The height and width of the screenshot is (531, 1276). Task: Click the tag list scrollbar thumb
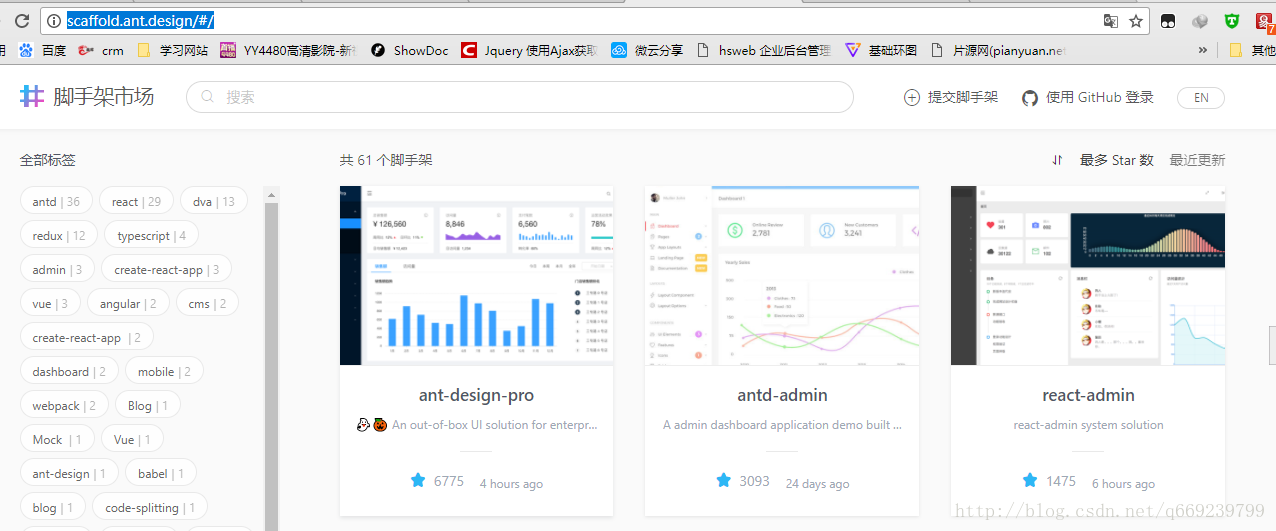pos(271,366)
